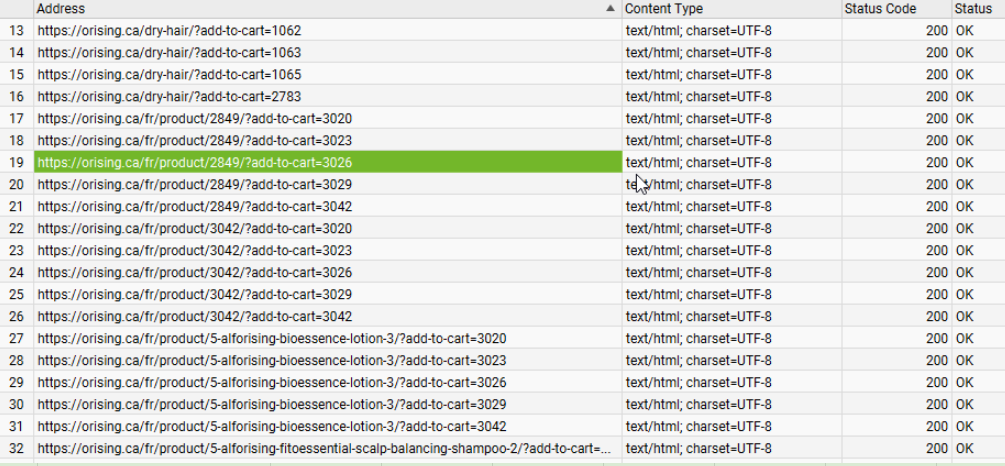Viewport: 1005px width, 466px height.
Task: Select URL dry-hair/?add-to-cart=1065
Action: tap(169, 74)
